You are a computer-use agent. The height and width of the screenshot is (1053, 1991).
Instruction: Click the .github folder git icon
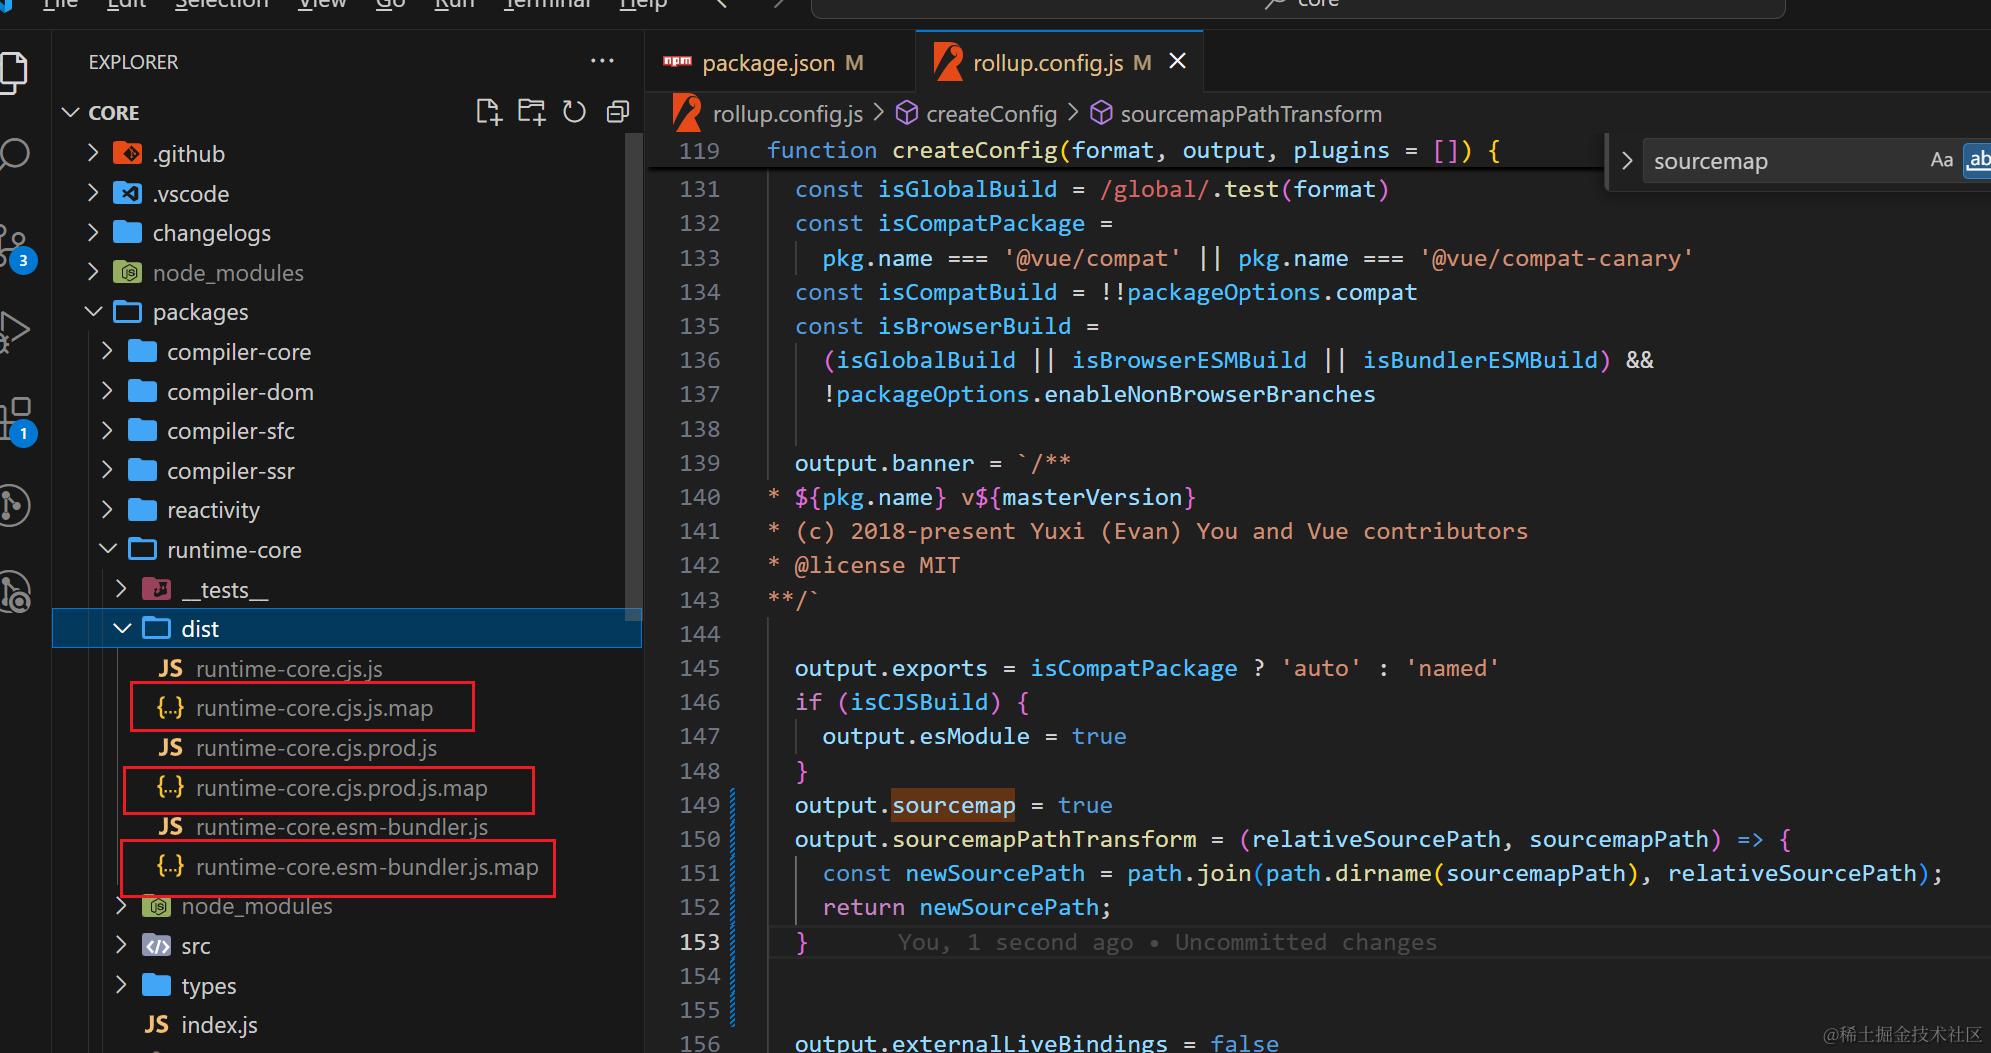pyautogui.click(x=127, y=153)
